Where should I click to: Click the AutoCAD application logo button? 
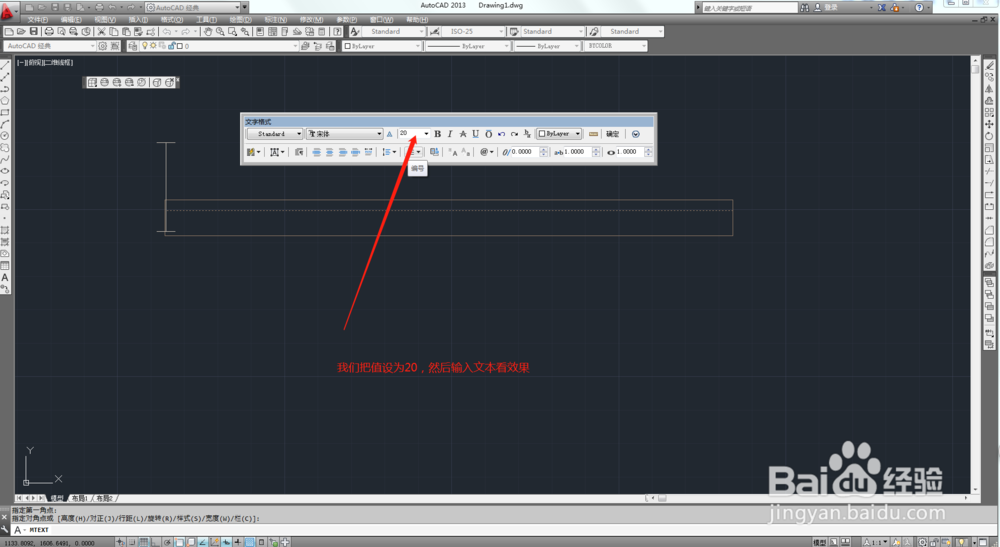(x=8, y=11)
